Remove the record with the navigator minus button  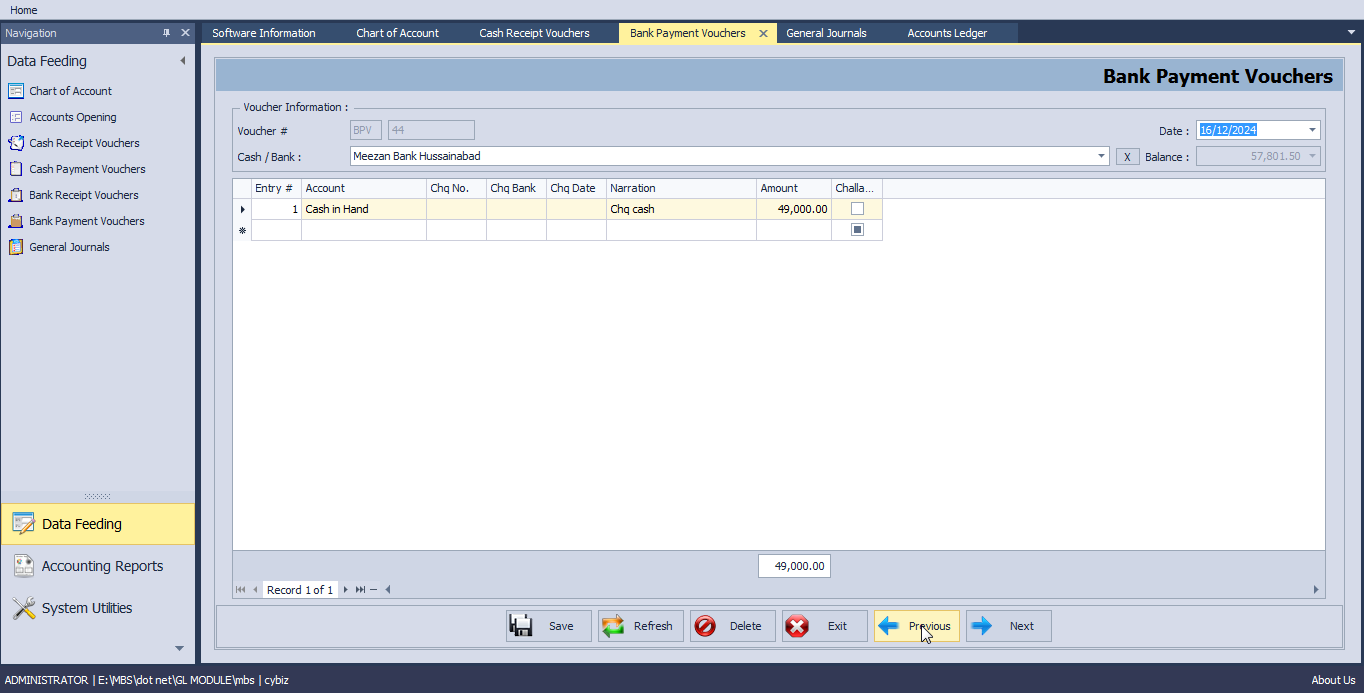(374, 590)
